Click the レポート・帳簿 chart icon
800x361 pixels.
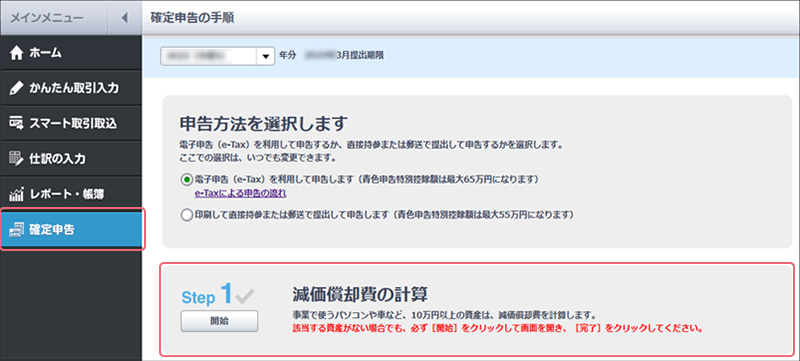click(17, 194)
